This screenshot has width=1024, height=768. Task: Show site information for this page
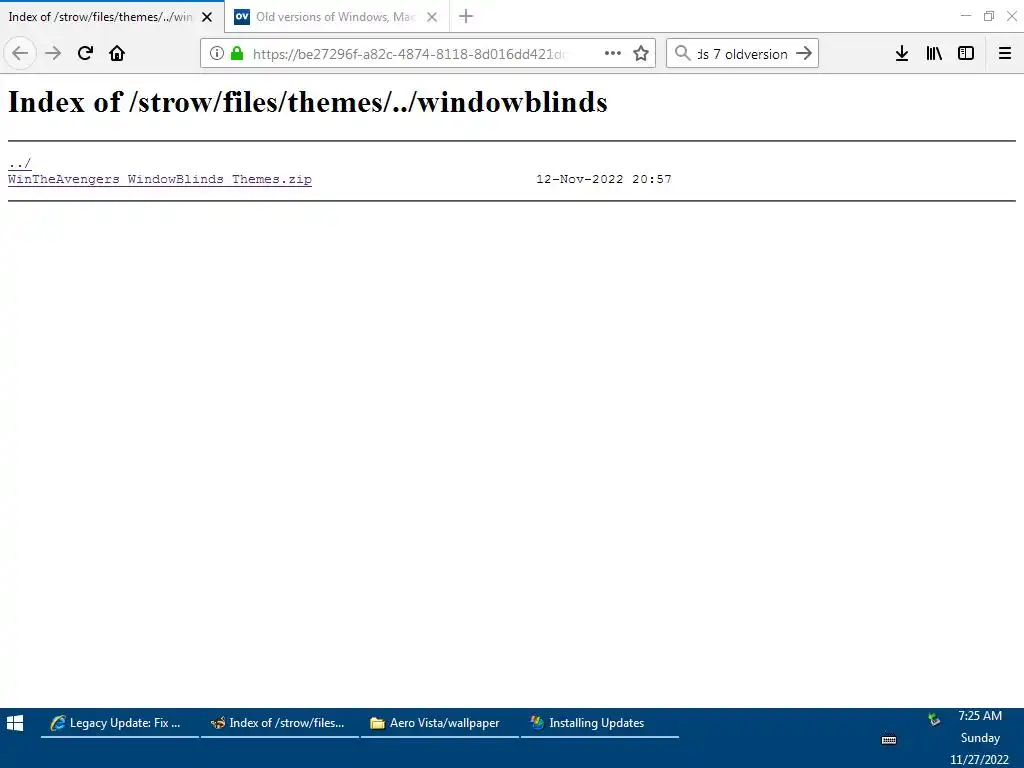pos(217,53)
